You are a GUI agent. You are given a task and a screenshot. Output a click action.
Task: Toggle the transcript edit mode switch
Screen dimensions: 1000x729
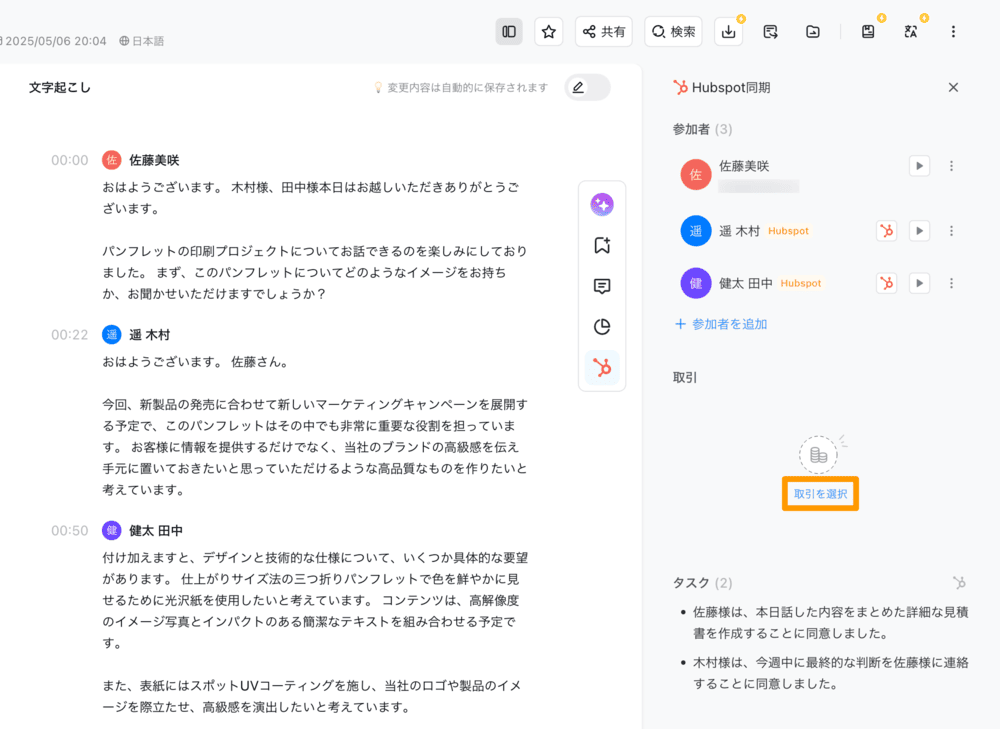(x=587, y=87)
